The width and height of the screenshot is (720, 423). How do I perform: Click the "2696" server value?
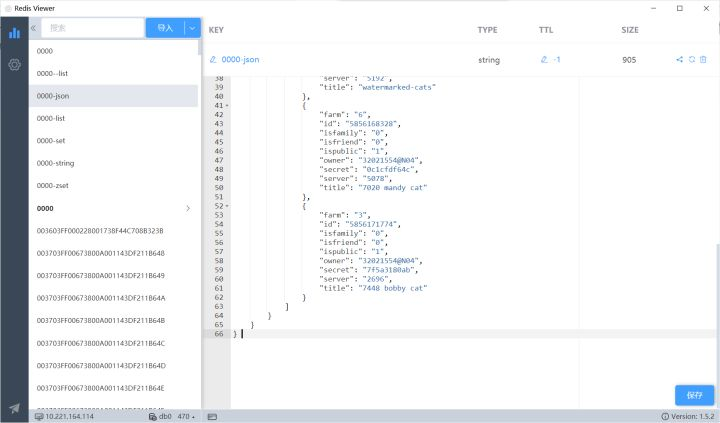(x=375, y=279)
